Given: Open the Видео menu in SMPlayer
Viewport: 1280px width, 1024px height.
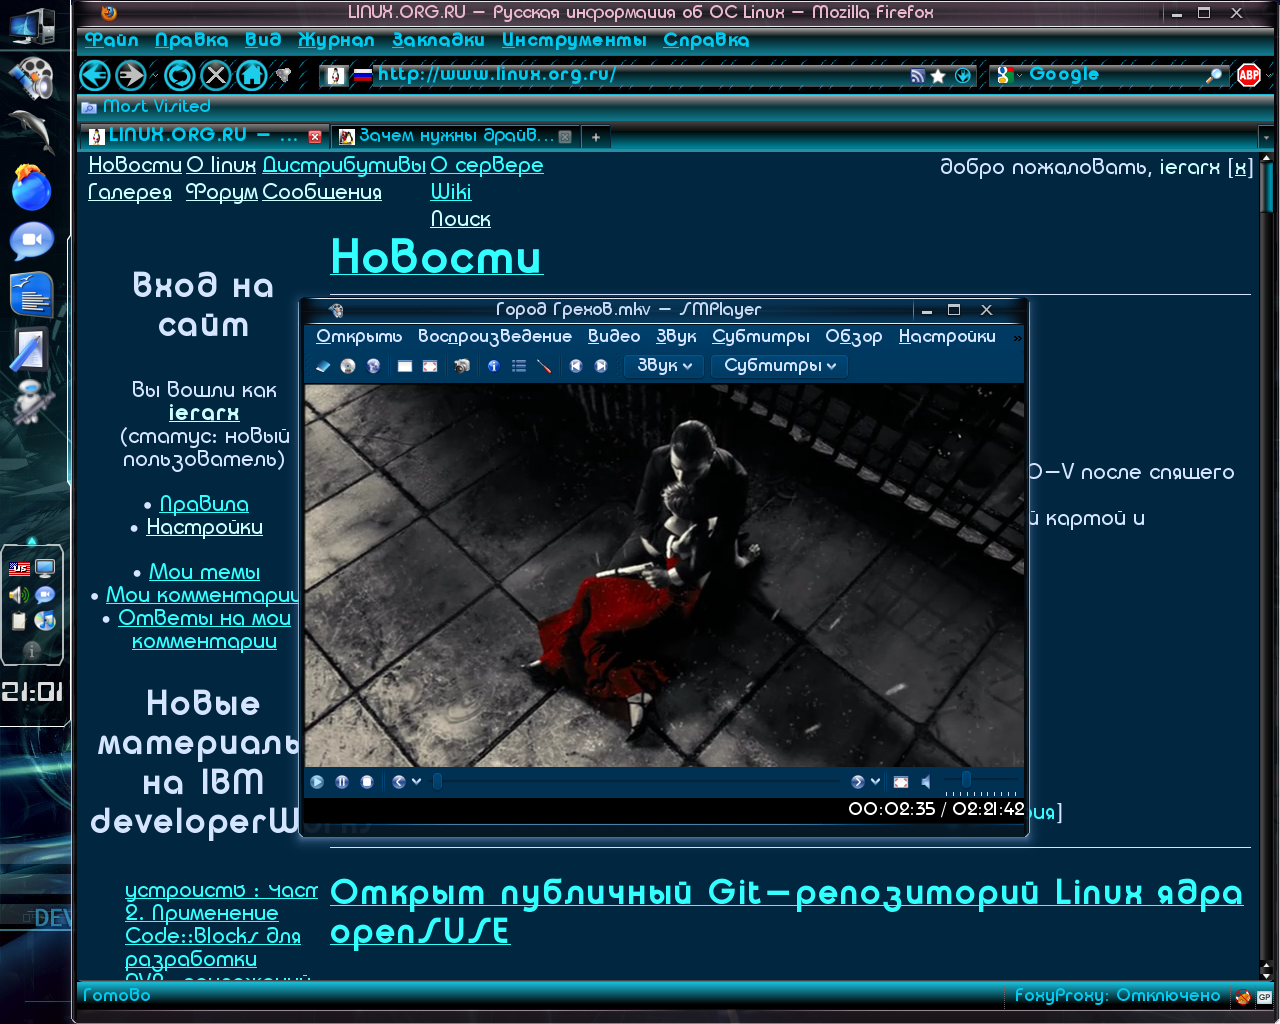Looking at the screenshot, I should pyautogui.click(x=614, y=337).
